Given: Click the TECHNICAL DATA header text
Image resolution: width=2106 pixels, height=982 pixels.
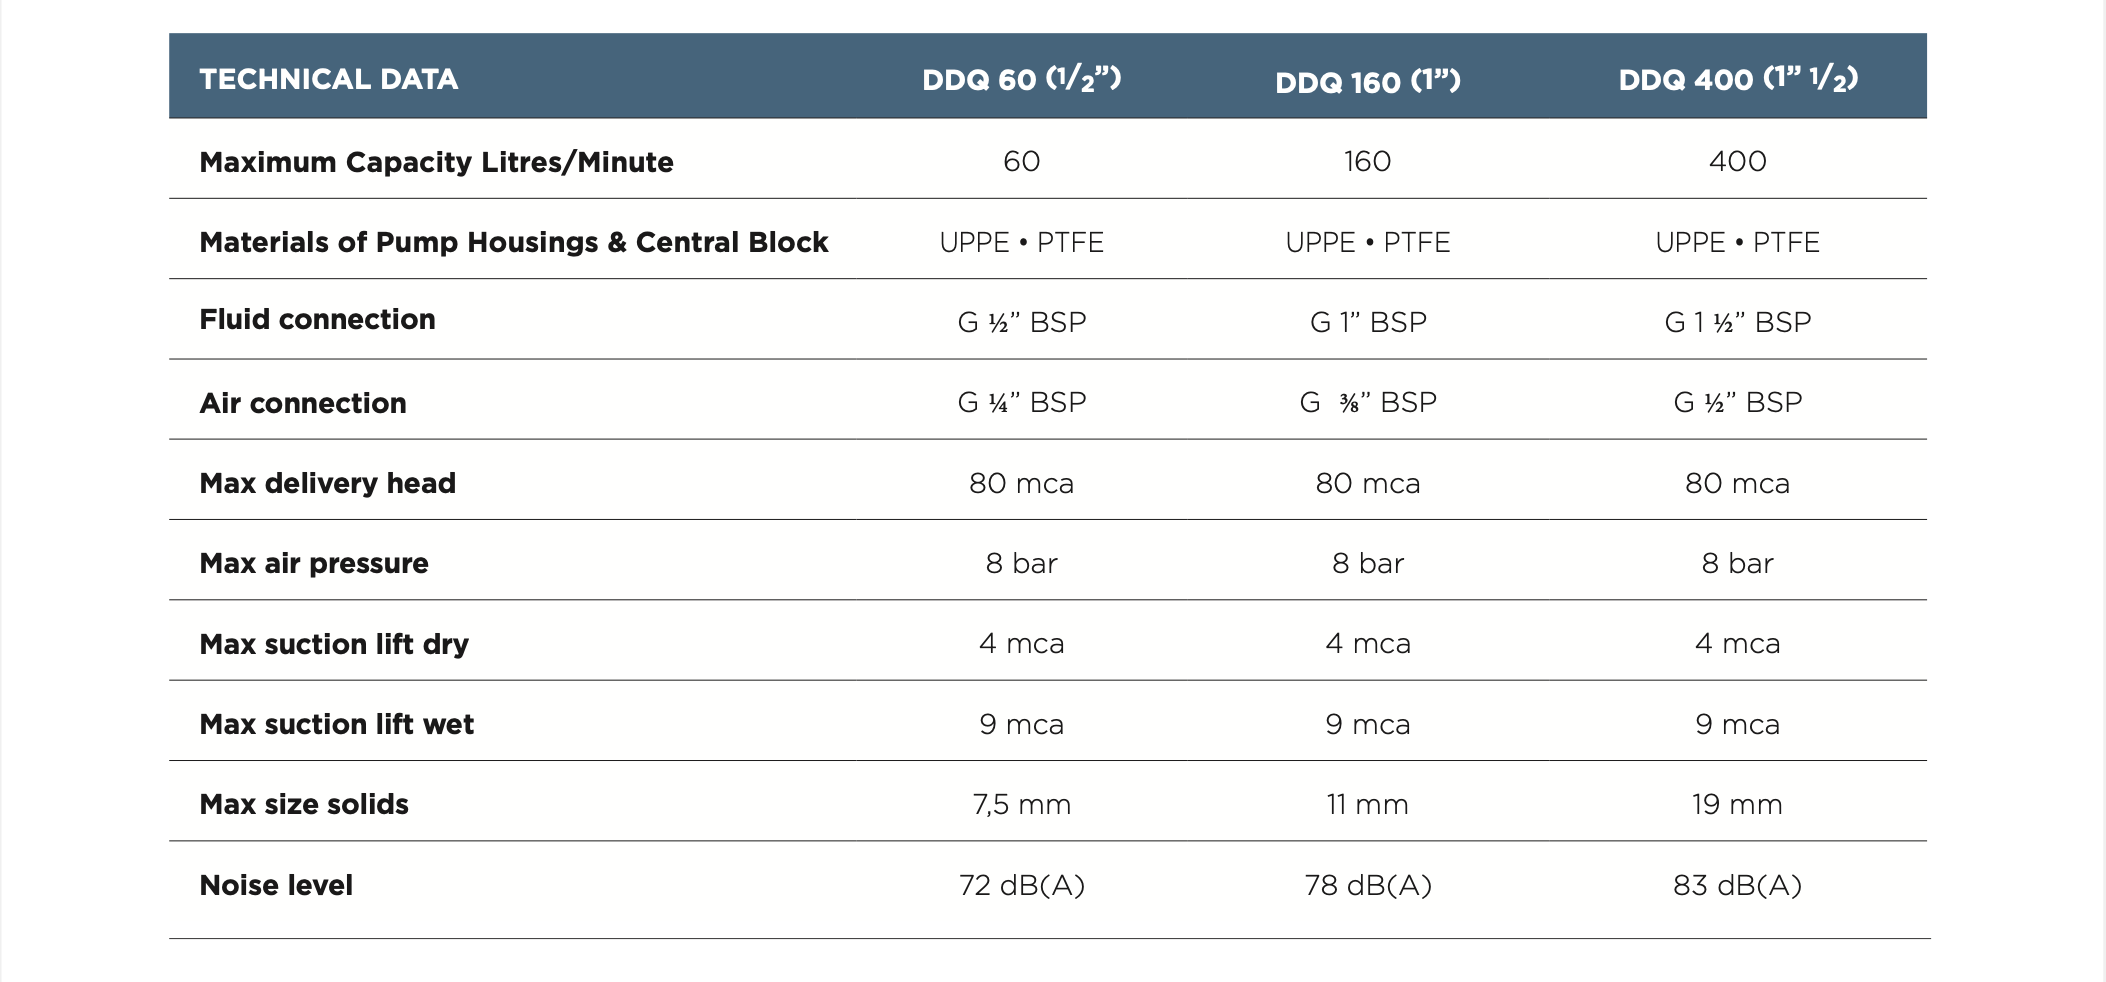Looking at the screenshot, I should coord(329,79).
